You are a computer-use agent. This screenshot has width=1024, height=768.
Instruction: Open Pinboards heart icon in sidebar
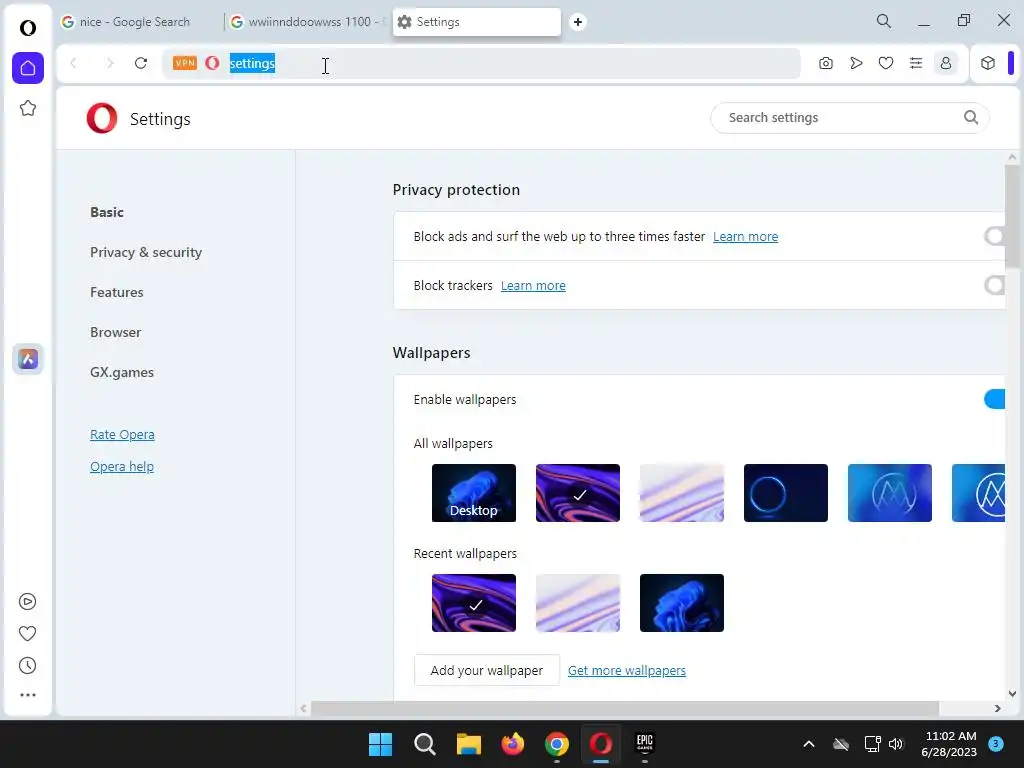click(x=27, y=633)
